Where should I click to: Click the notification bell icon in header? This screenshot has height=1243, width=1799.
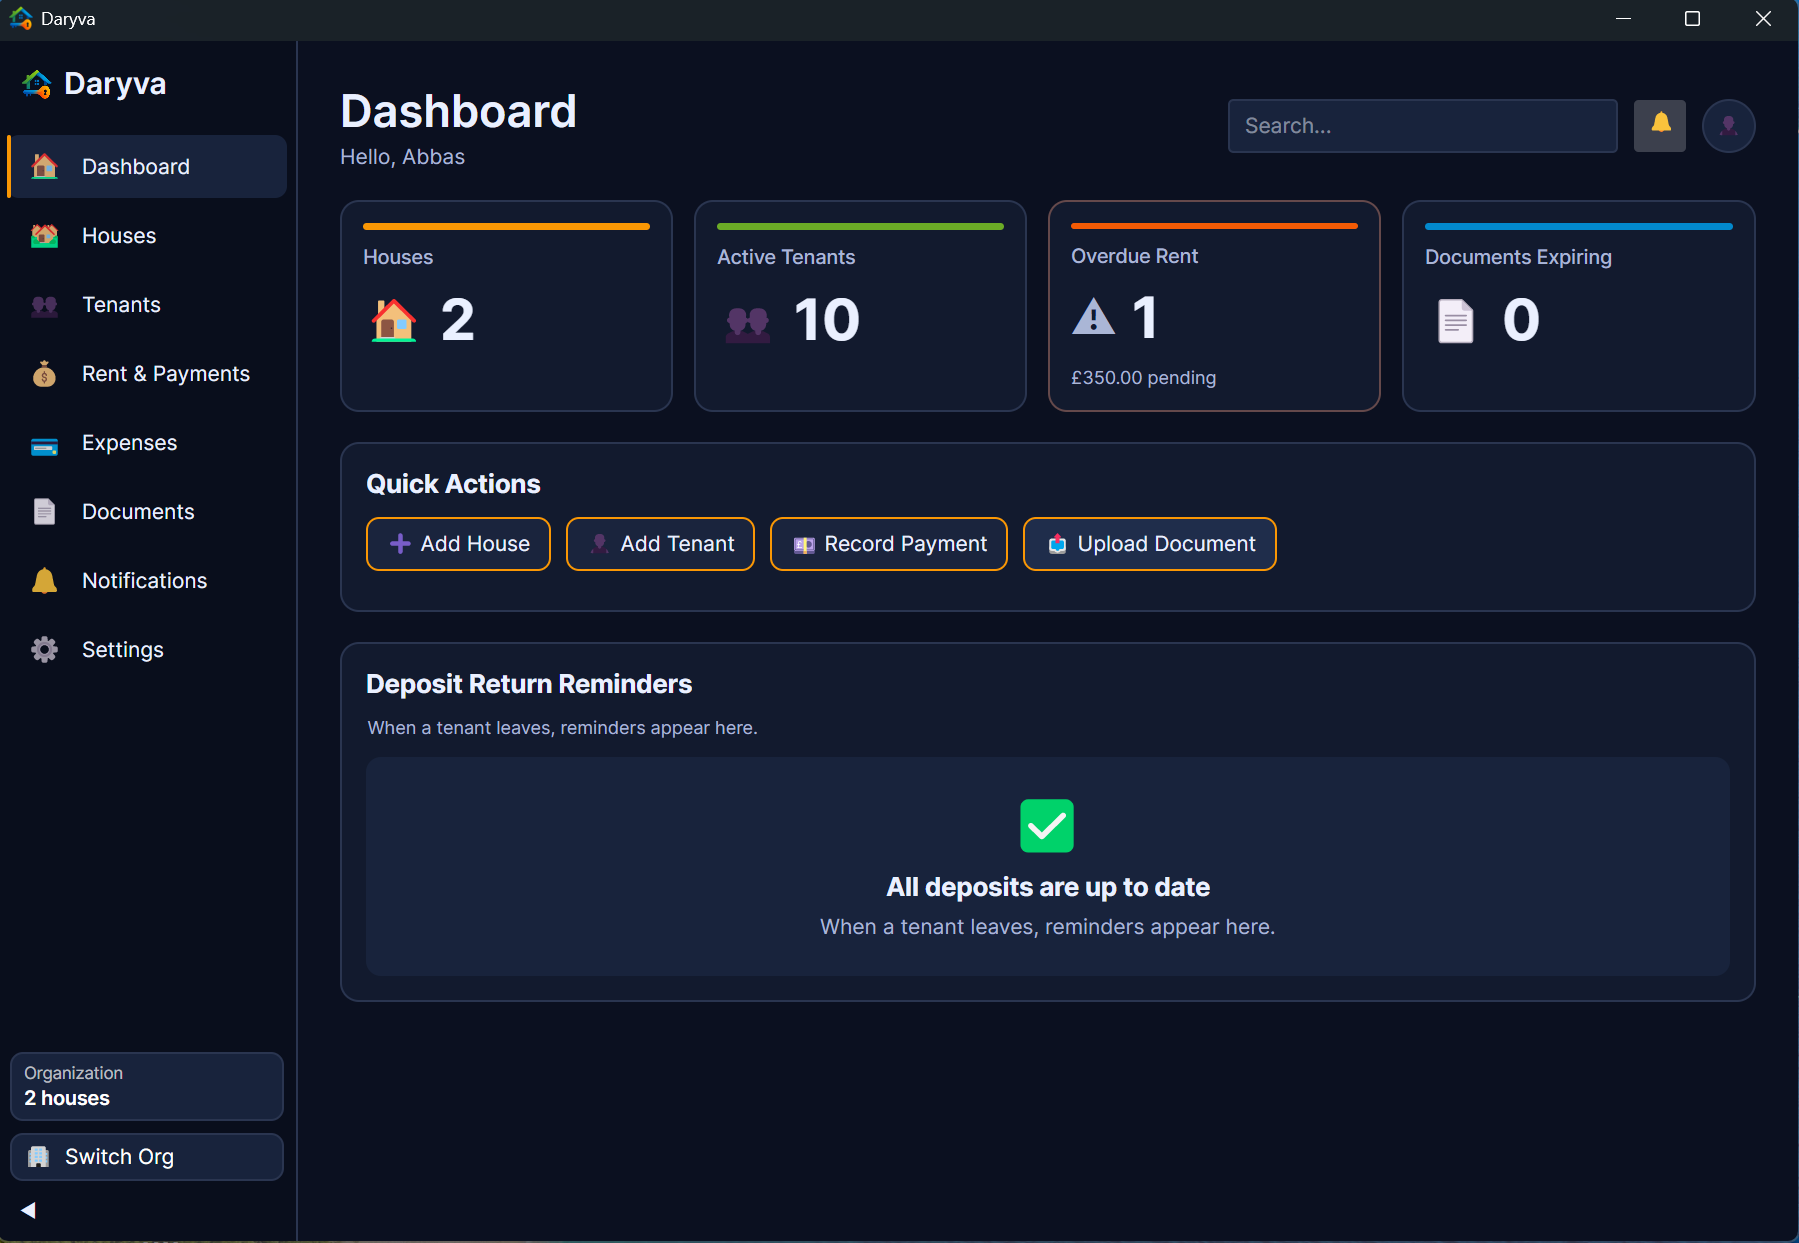click(x=1659, y=125)
